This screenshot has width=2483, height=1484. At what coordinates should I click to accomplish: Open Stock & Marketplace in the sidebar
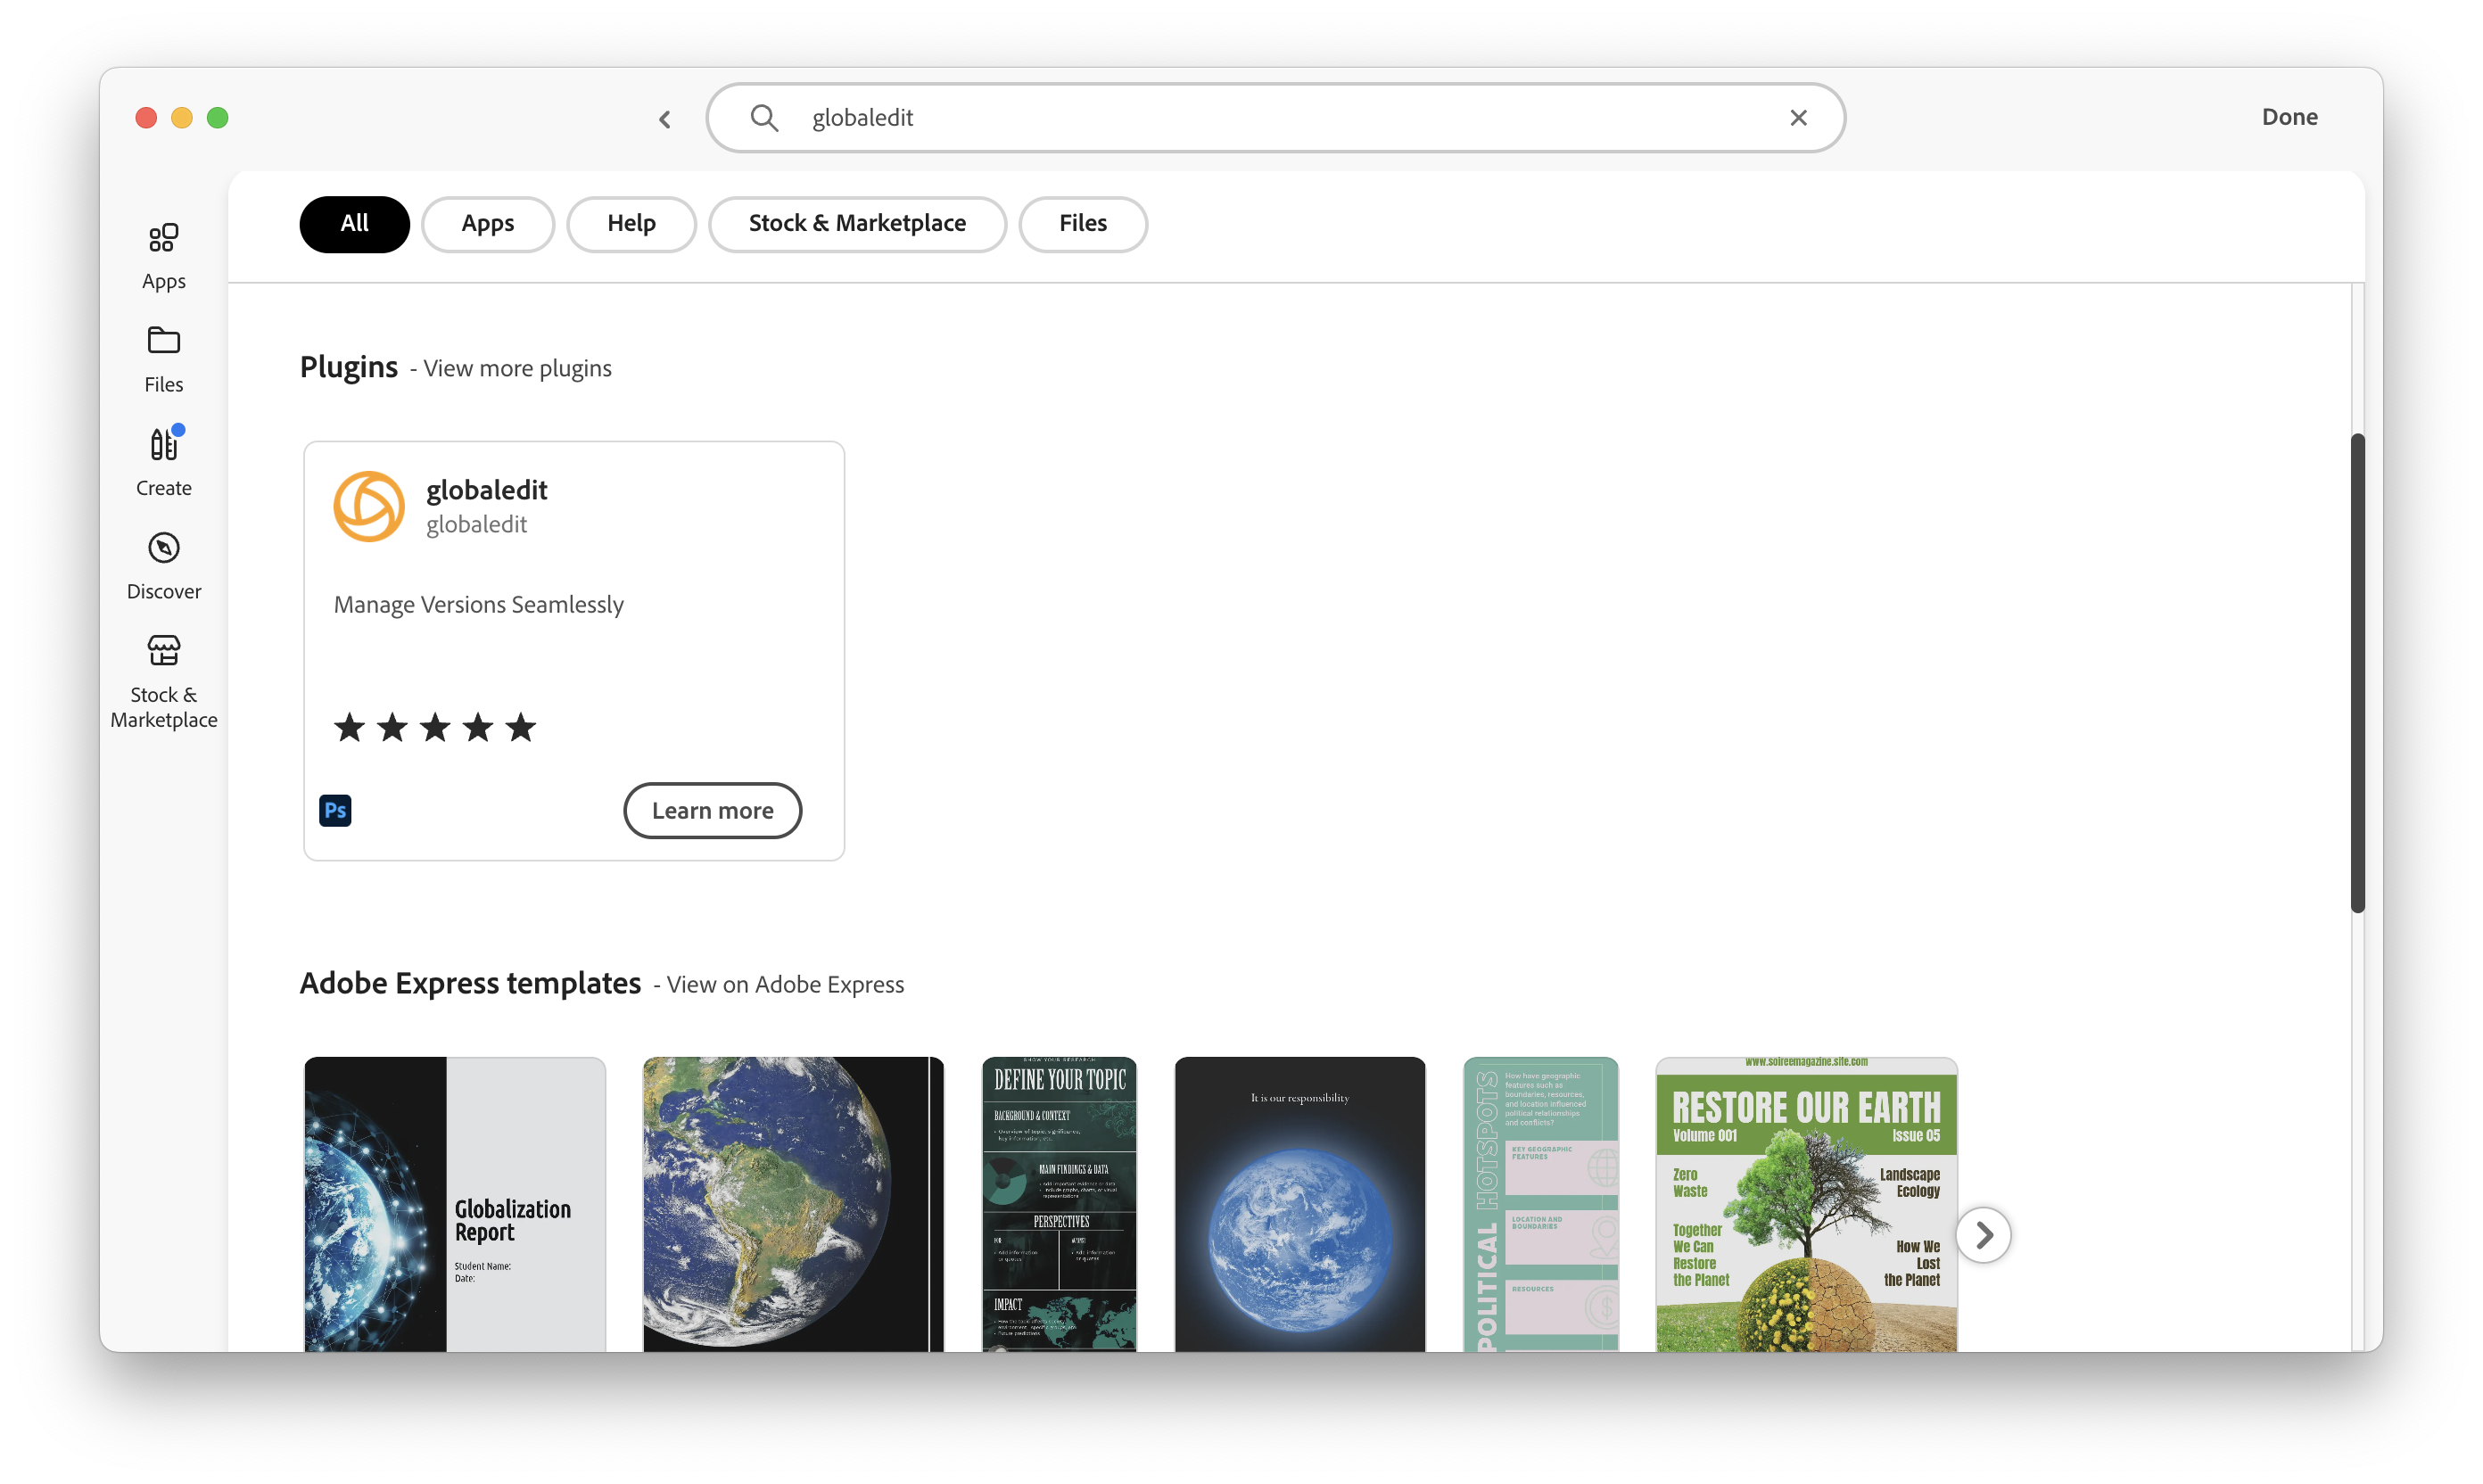click(164, 682)
